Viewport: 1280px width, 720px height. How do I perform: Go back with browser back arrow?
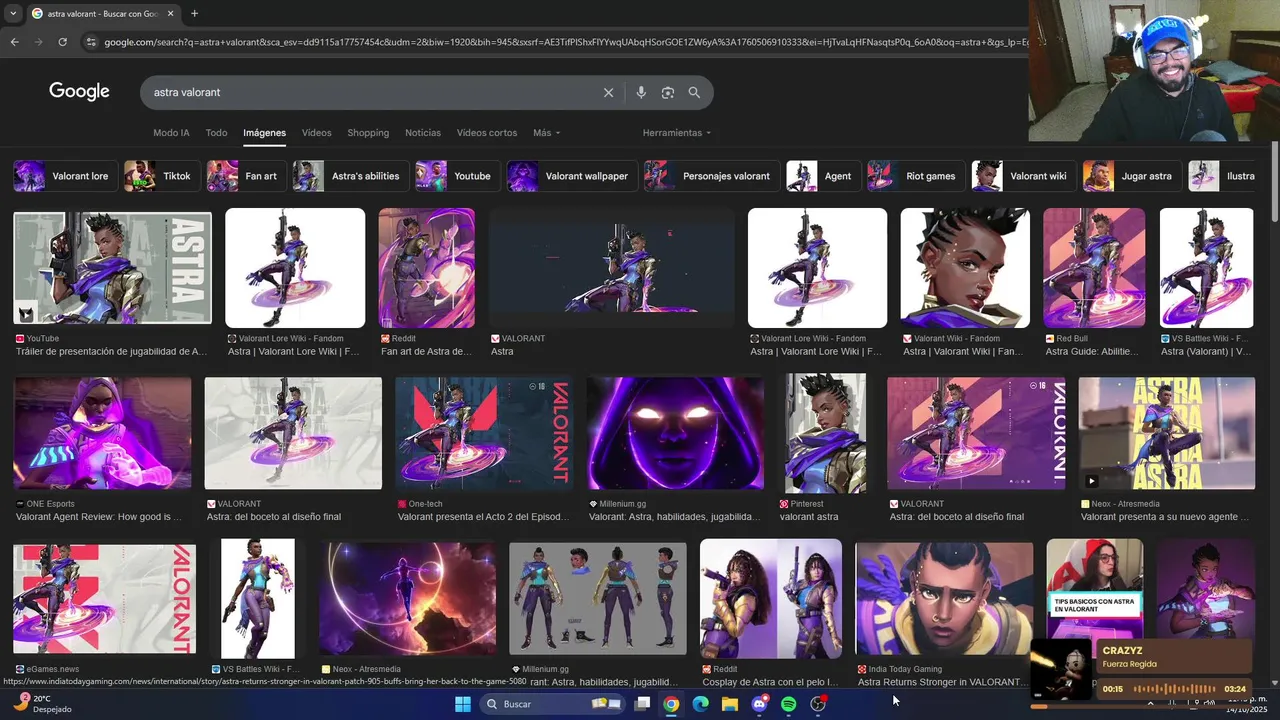coord(14,42)
